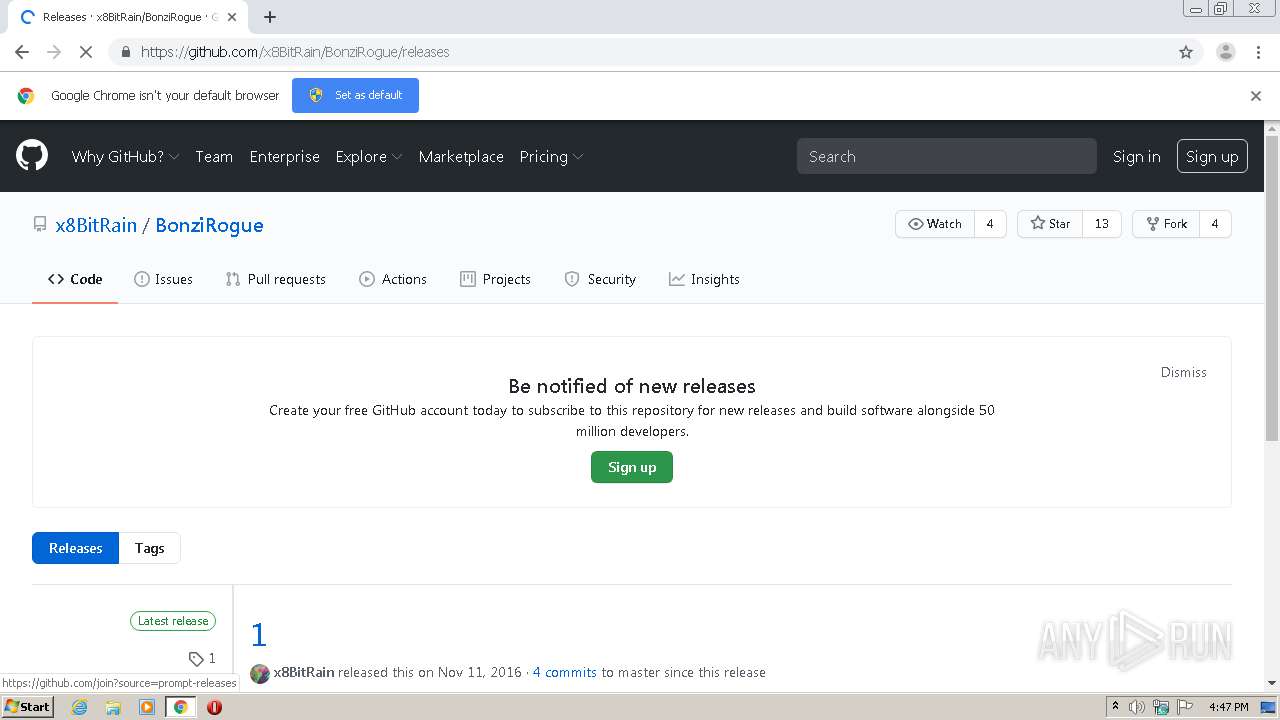This screenshot has width=1280, height=720.
Task: Switch to the Actions tab
Action: [x=393, y=279]
